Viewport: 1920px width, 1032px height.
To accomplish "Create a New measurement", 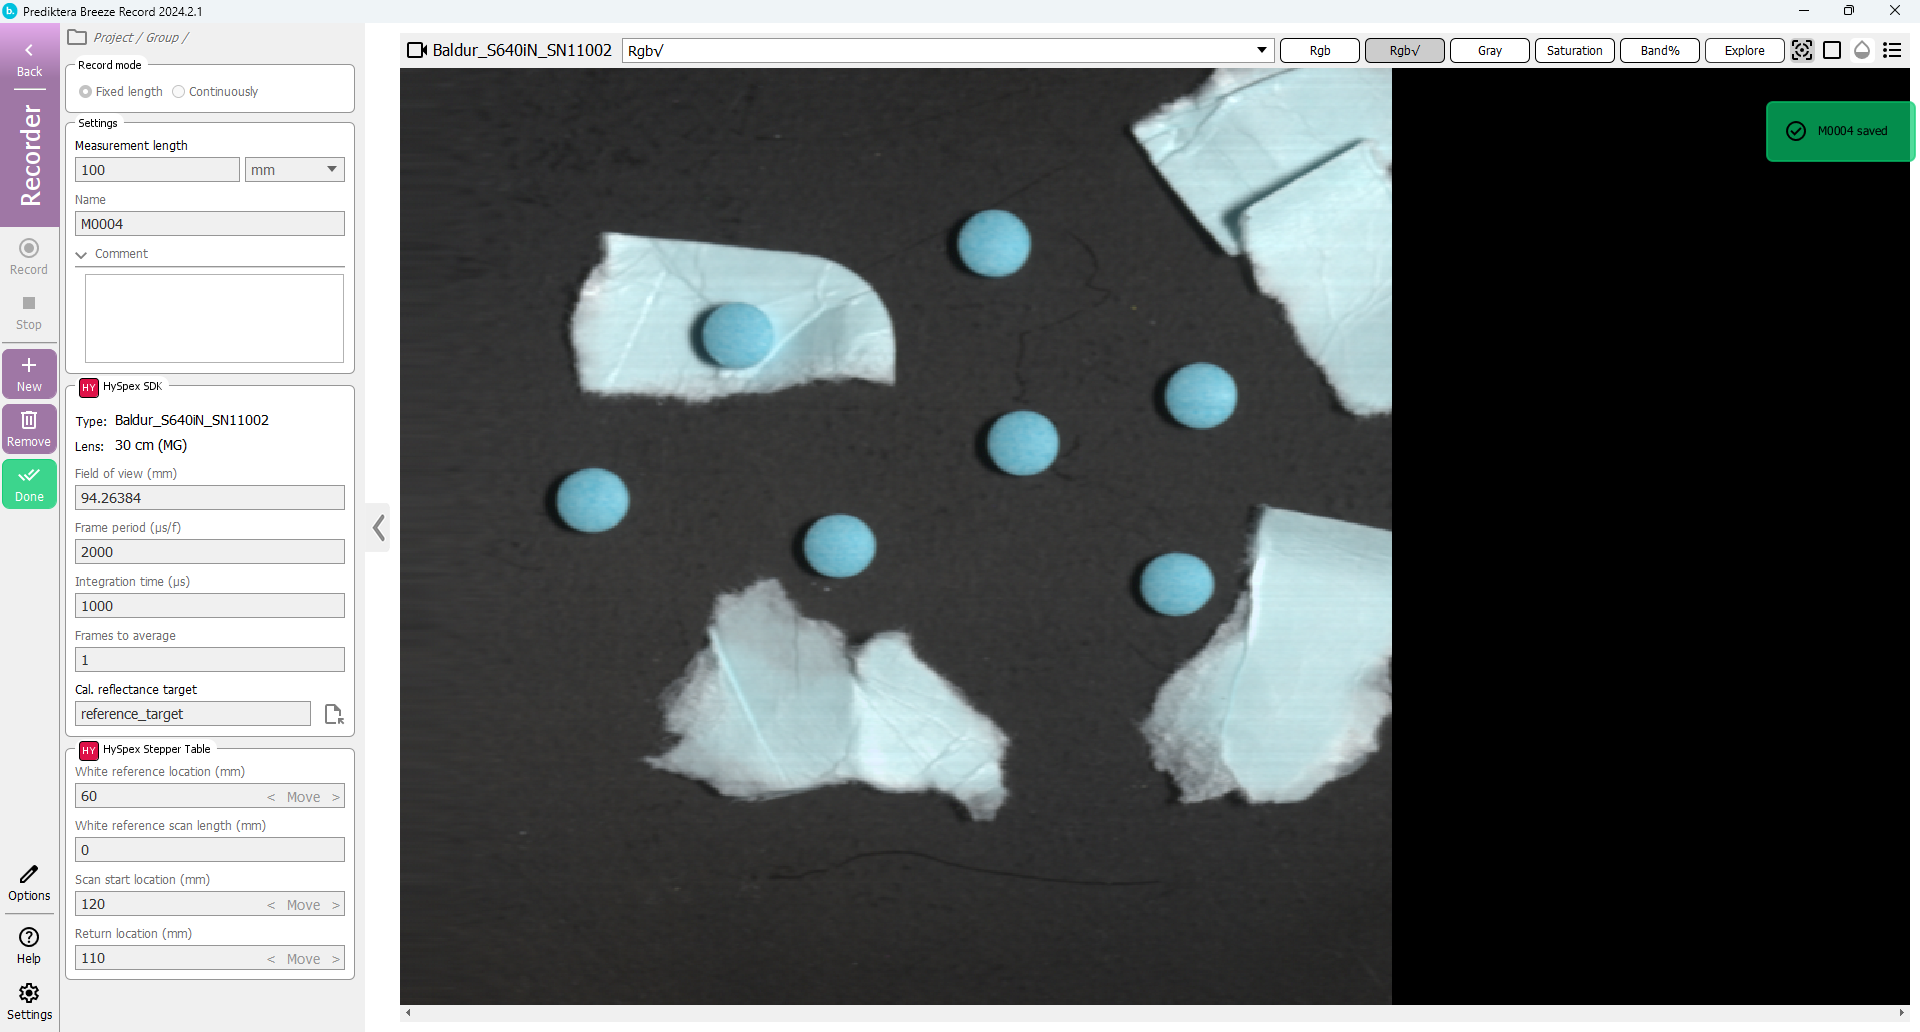I will pos(29,373).
